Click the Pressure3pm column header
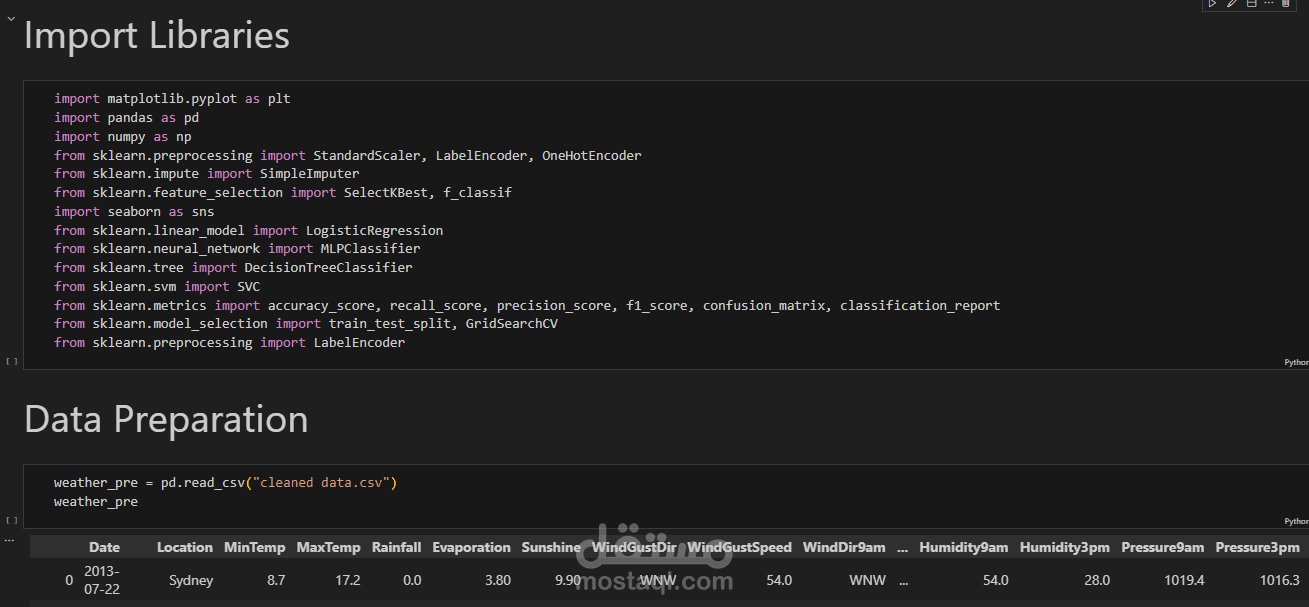 [1257, 547]
